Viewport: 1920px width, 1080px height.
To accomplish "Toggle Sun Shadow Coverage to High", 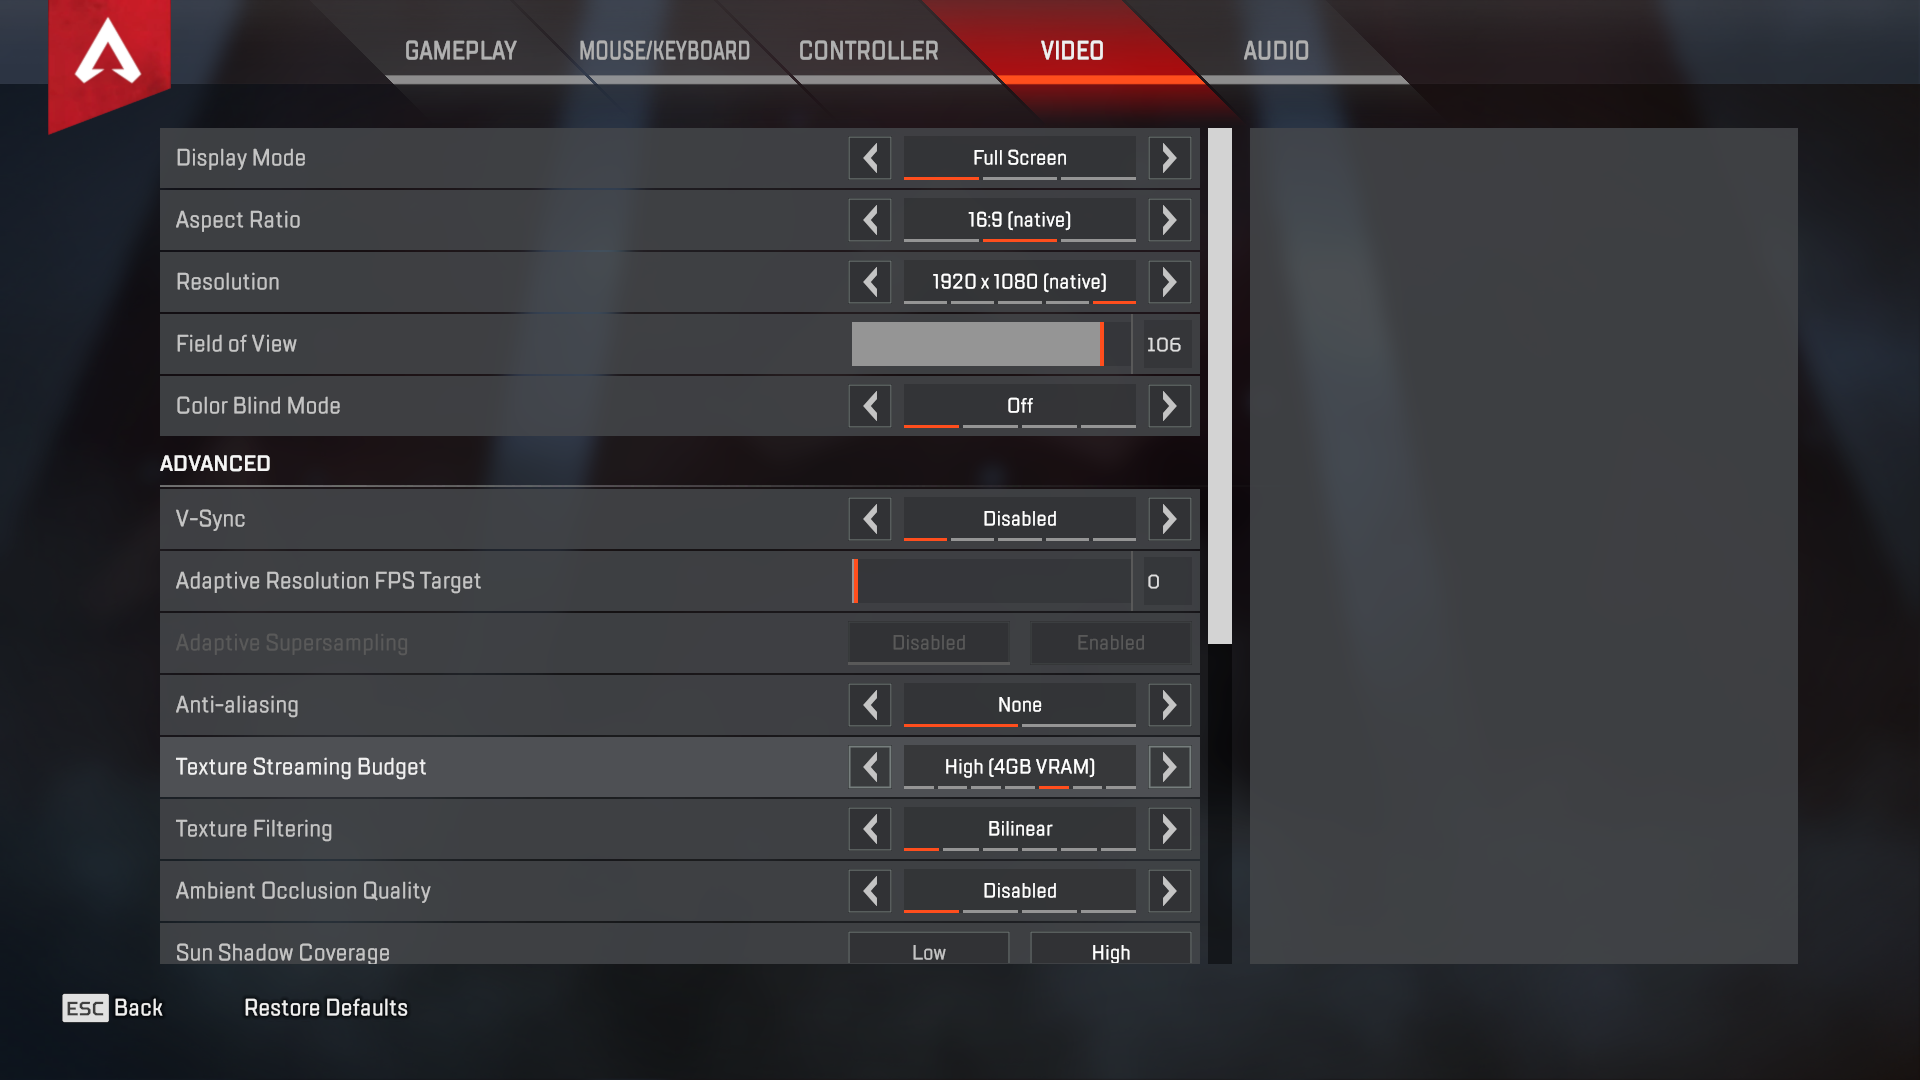I will pyautogui.click(x=1108, y=951).
